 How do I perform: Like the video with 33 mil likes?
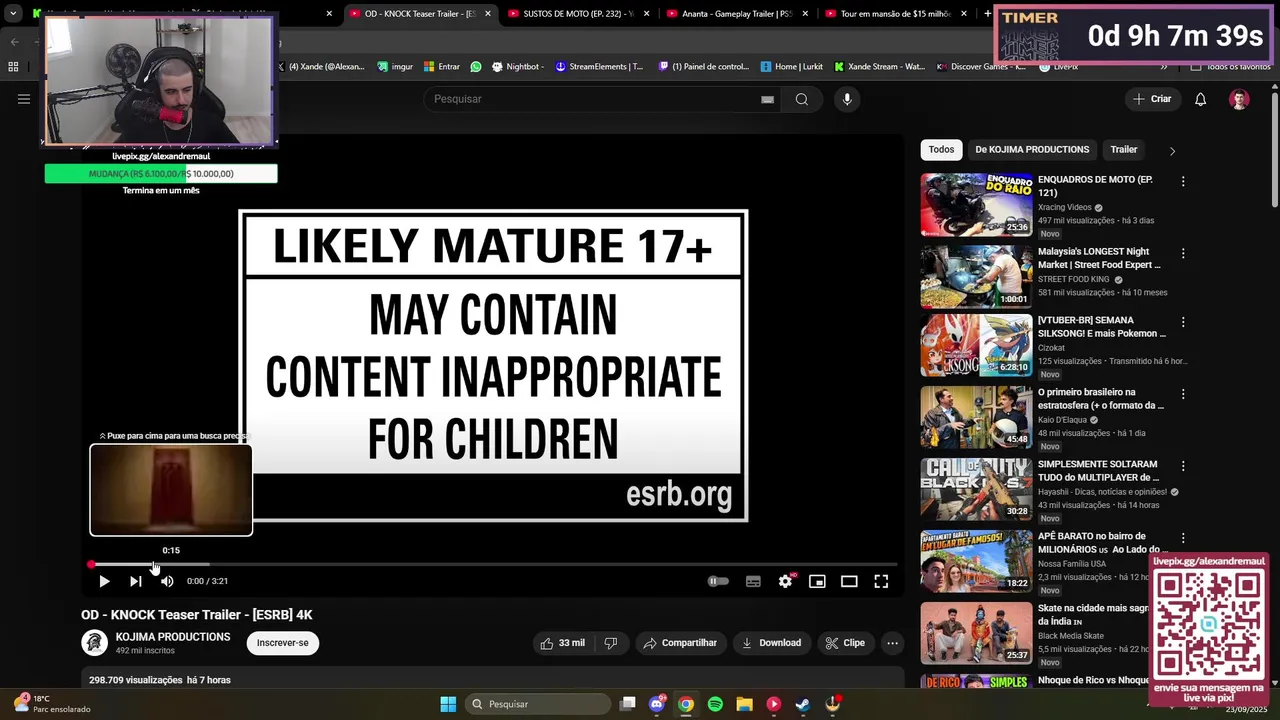562,643
